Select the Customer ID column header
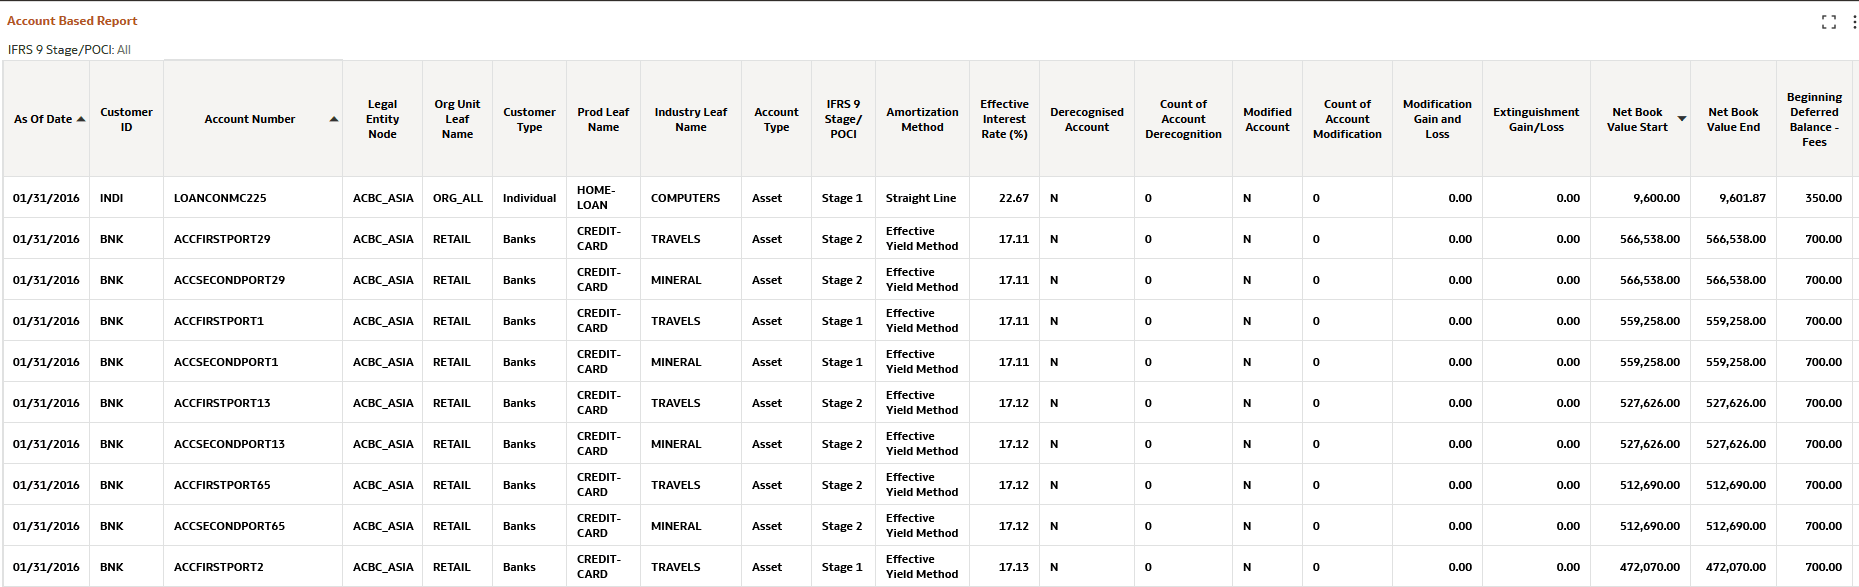1859x587 pixels. tap(126, 119)
